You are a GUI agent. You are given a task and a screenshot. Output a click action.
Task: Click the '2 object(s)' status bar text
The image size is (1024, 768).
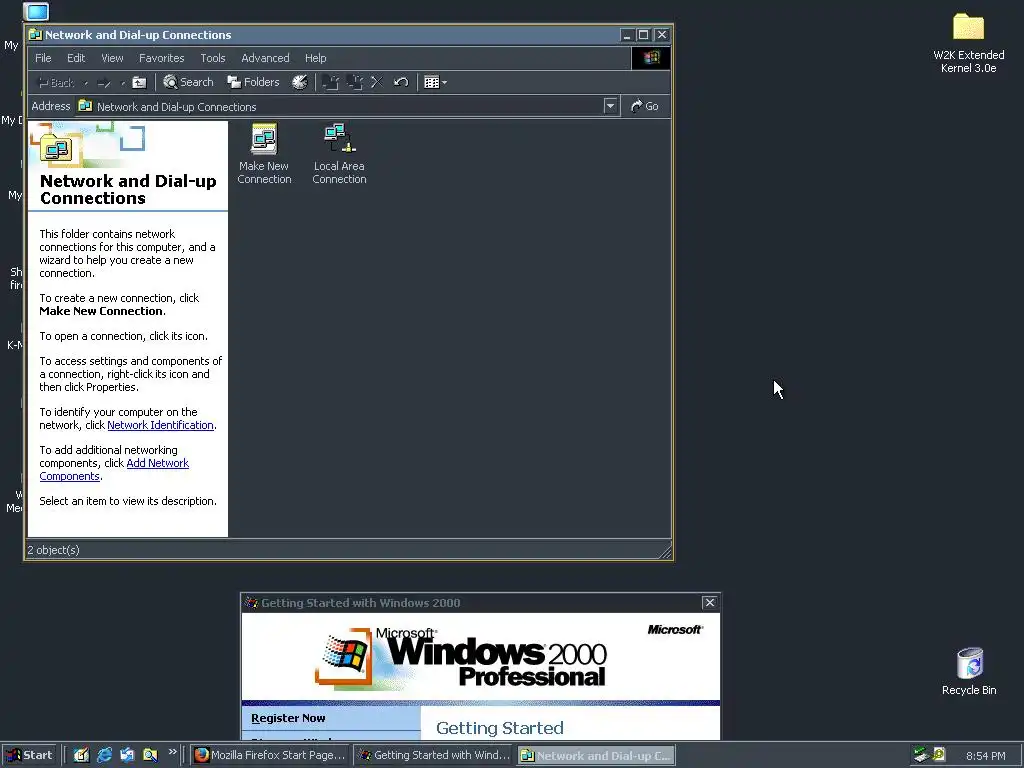[x=54, y=551]
